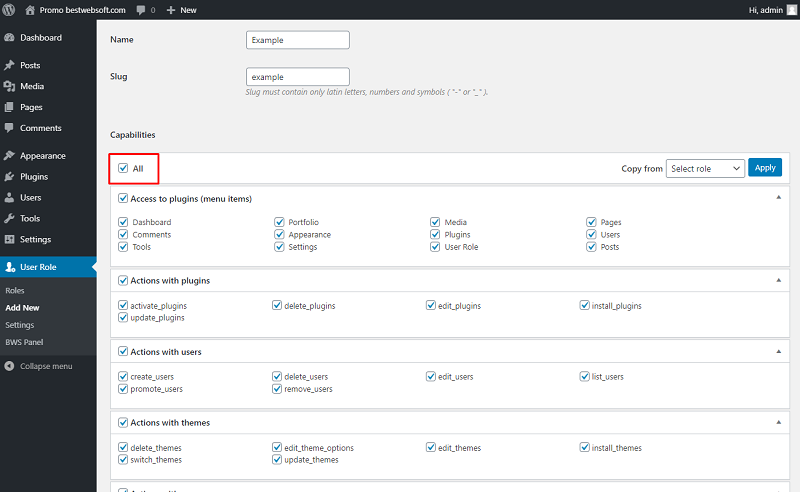Toggle the Actions with users group checkbox
Image resolution: width=800 pixels, height=492 pixels.
coord(123,351)
